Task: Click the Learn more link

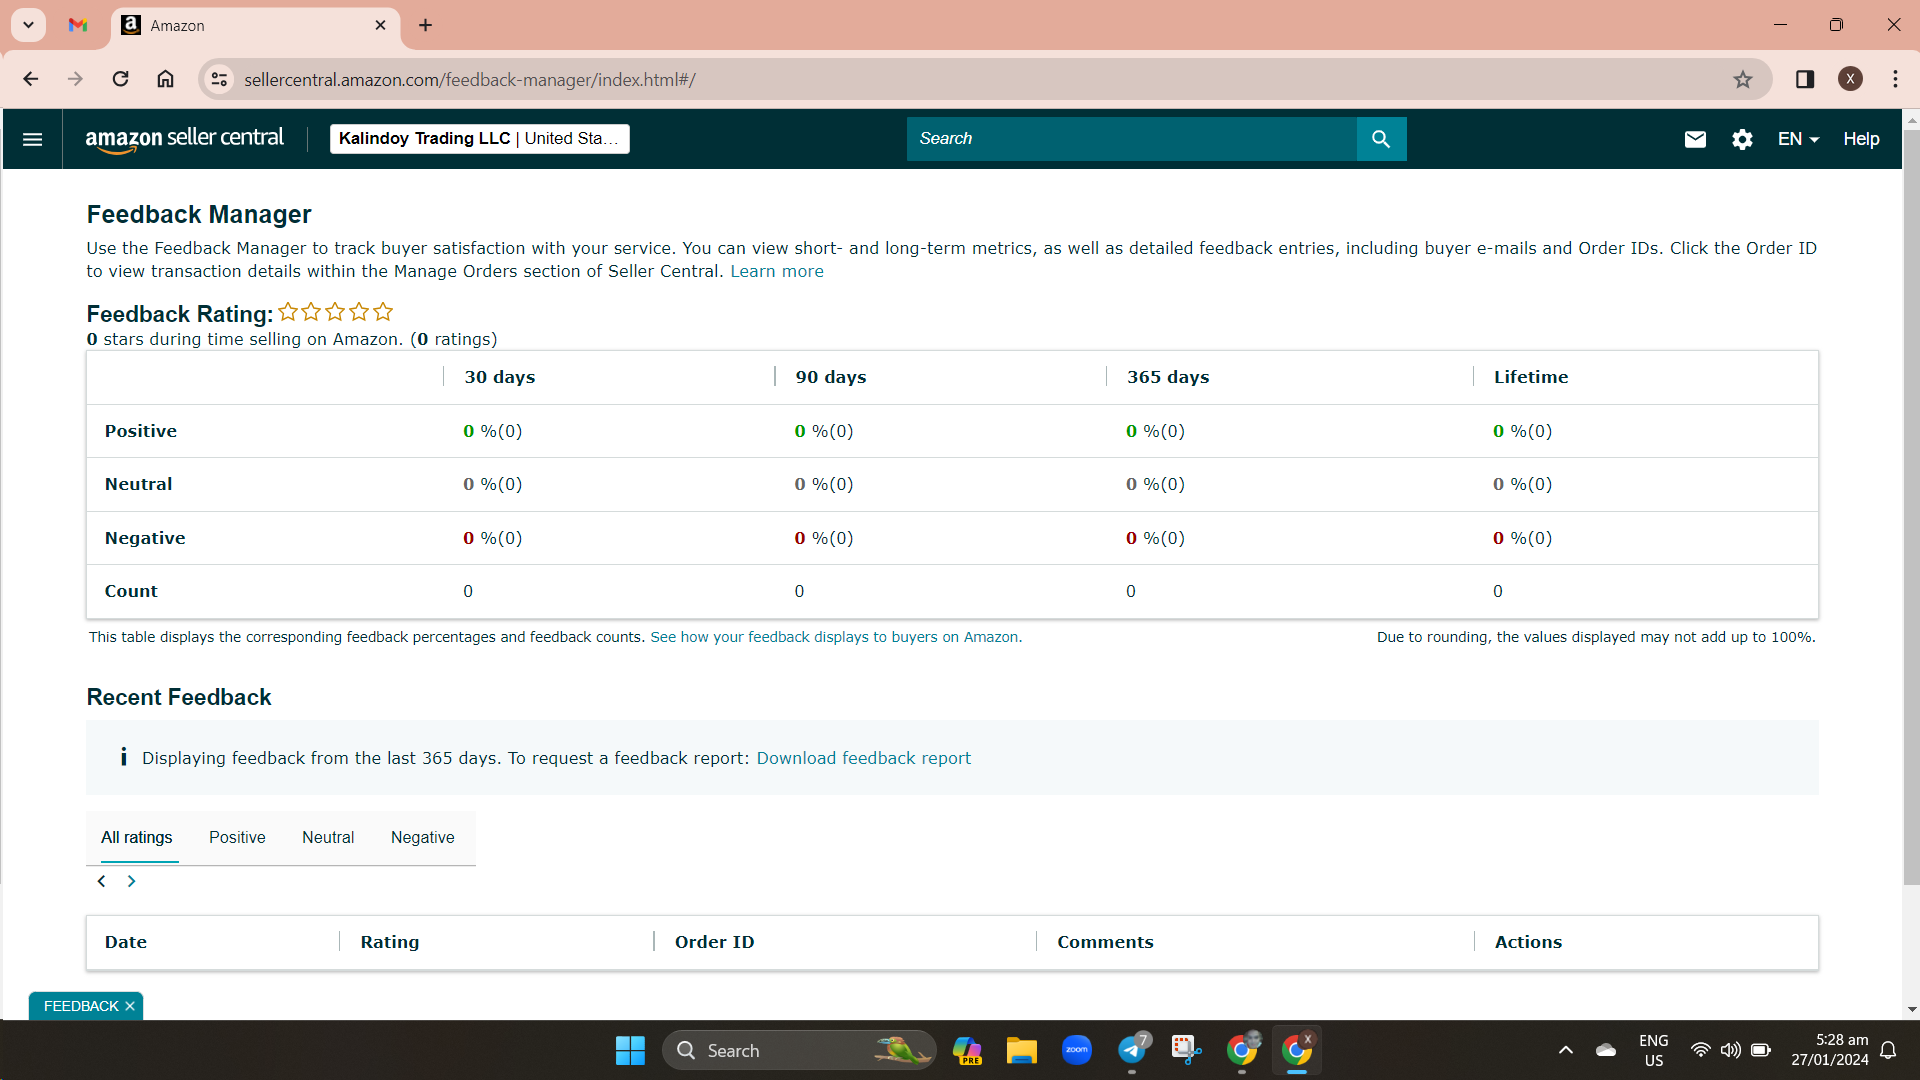Action: coord(777,271)
